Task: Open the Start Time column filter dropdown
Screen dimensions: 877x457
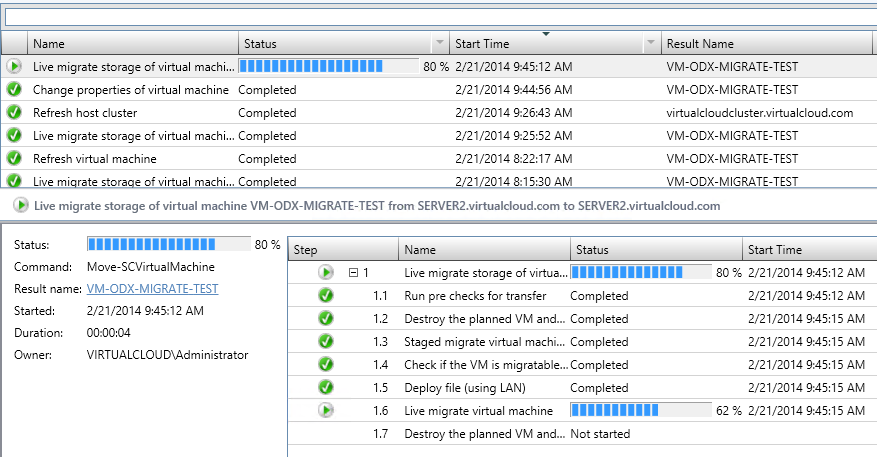Action: click(650, 44)
